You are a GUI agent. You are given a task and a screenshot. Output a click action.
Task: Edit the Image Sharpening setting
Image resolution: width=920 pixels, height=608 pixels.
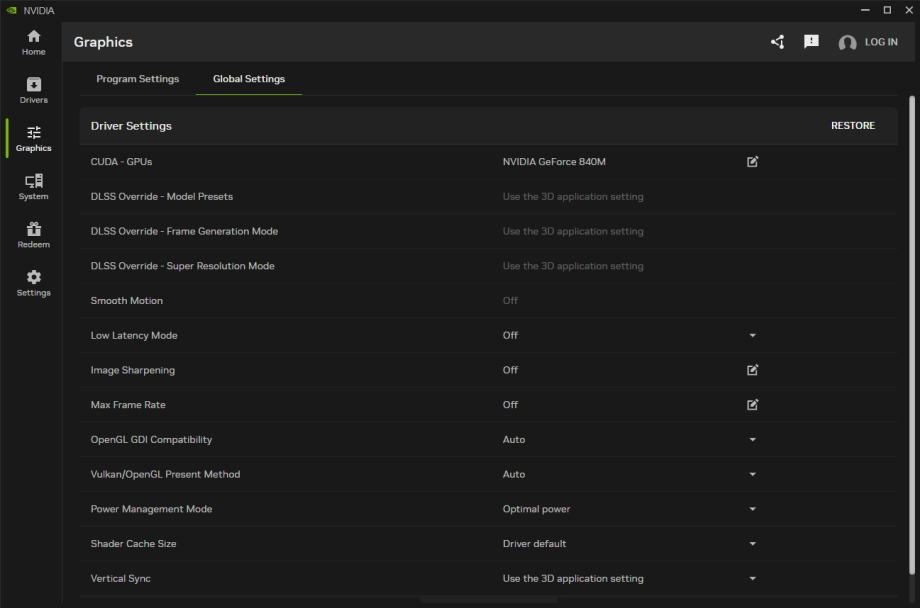click(x=753, y=370)
